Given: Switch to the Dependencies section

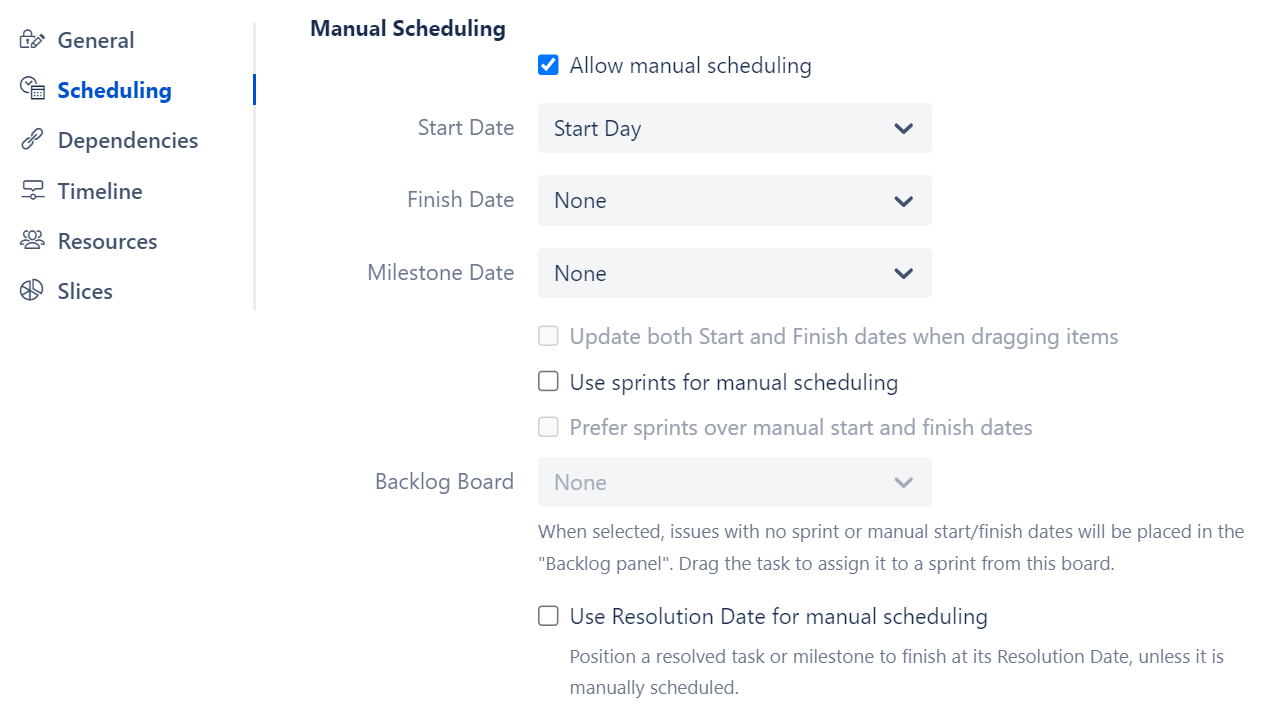Looking at the screenshot, I should 129,140.
